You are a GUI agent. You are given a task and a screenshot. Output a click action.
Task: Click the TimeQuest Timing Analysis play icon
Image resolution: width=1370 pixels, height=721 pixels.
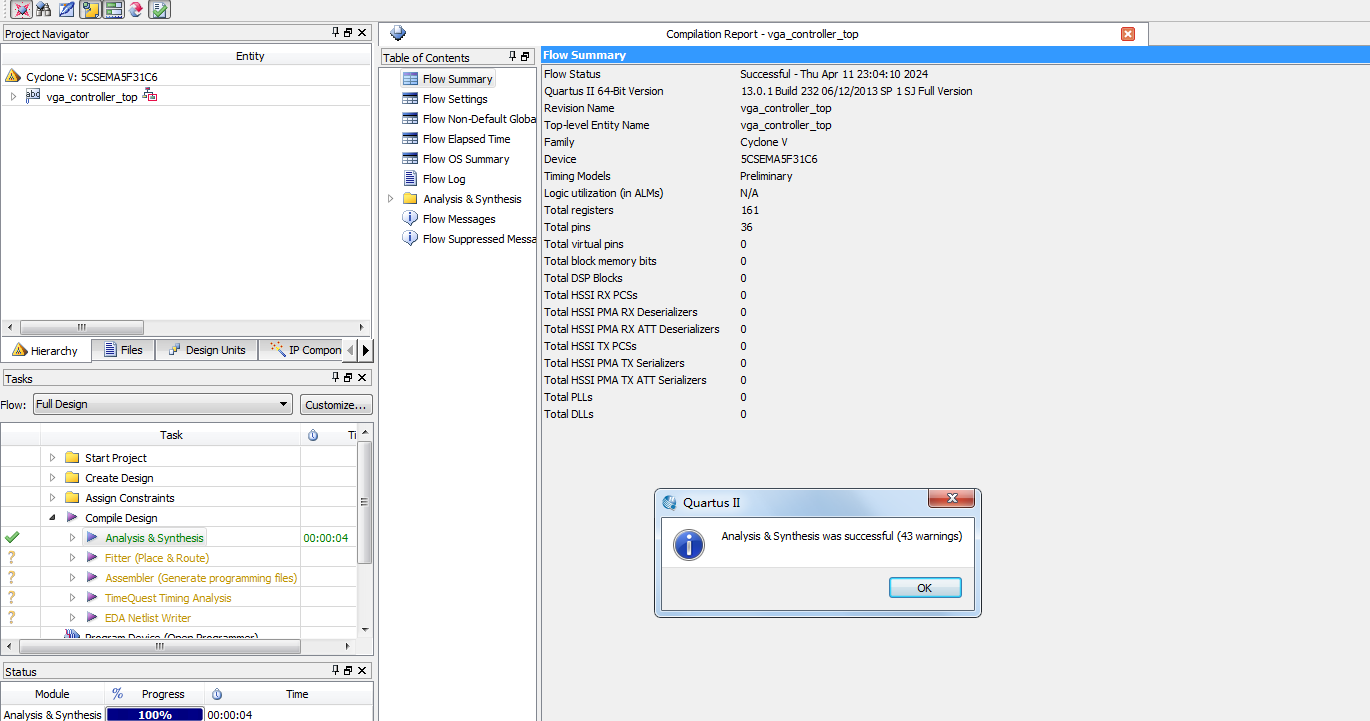[x=92, y=598]
